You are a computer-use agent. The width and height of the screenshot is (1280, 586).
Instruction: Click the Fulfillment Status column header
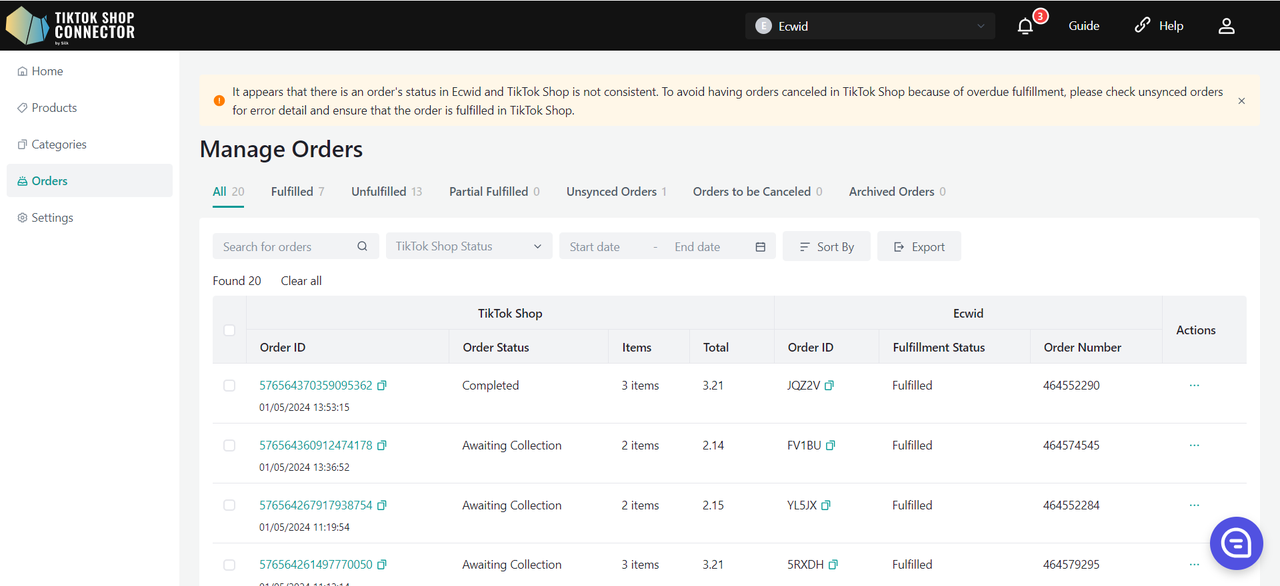[938, 347]
